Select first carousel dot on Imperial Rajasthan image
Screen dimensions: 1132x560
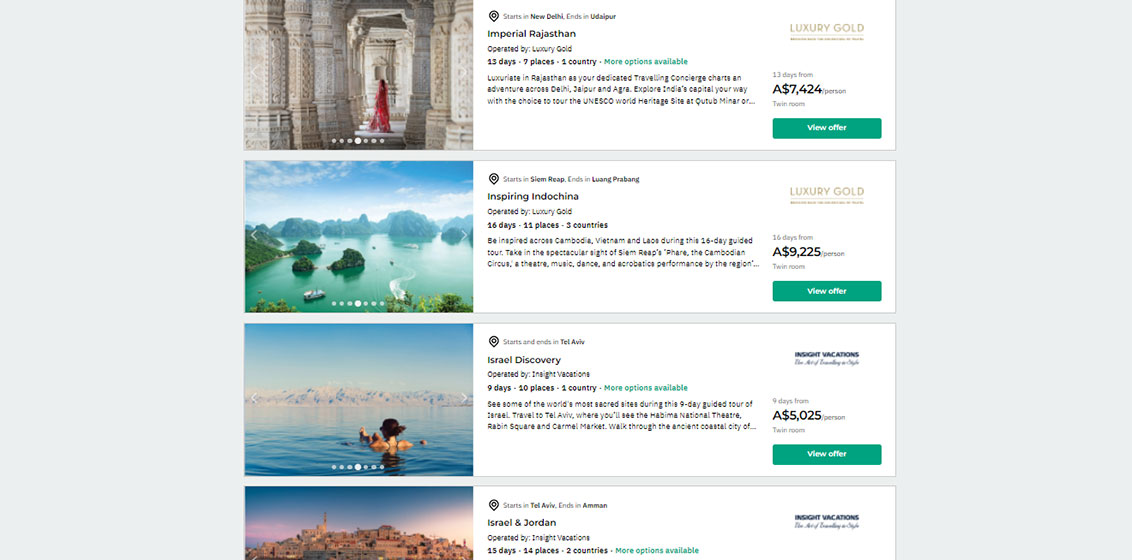pos(334,141)
